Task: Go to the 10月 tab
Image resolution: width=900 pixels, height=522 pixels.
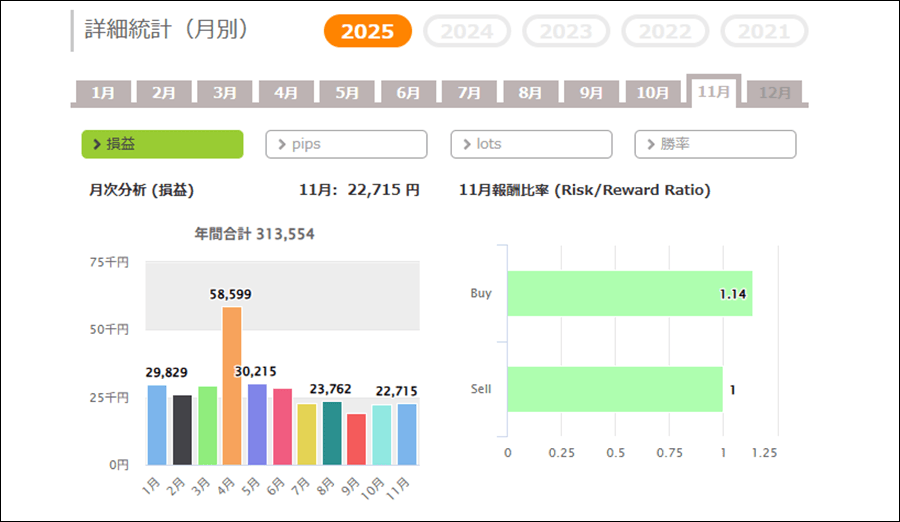Action: pos(652,93)
